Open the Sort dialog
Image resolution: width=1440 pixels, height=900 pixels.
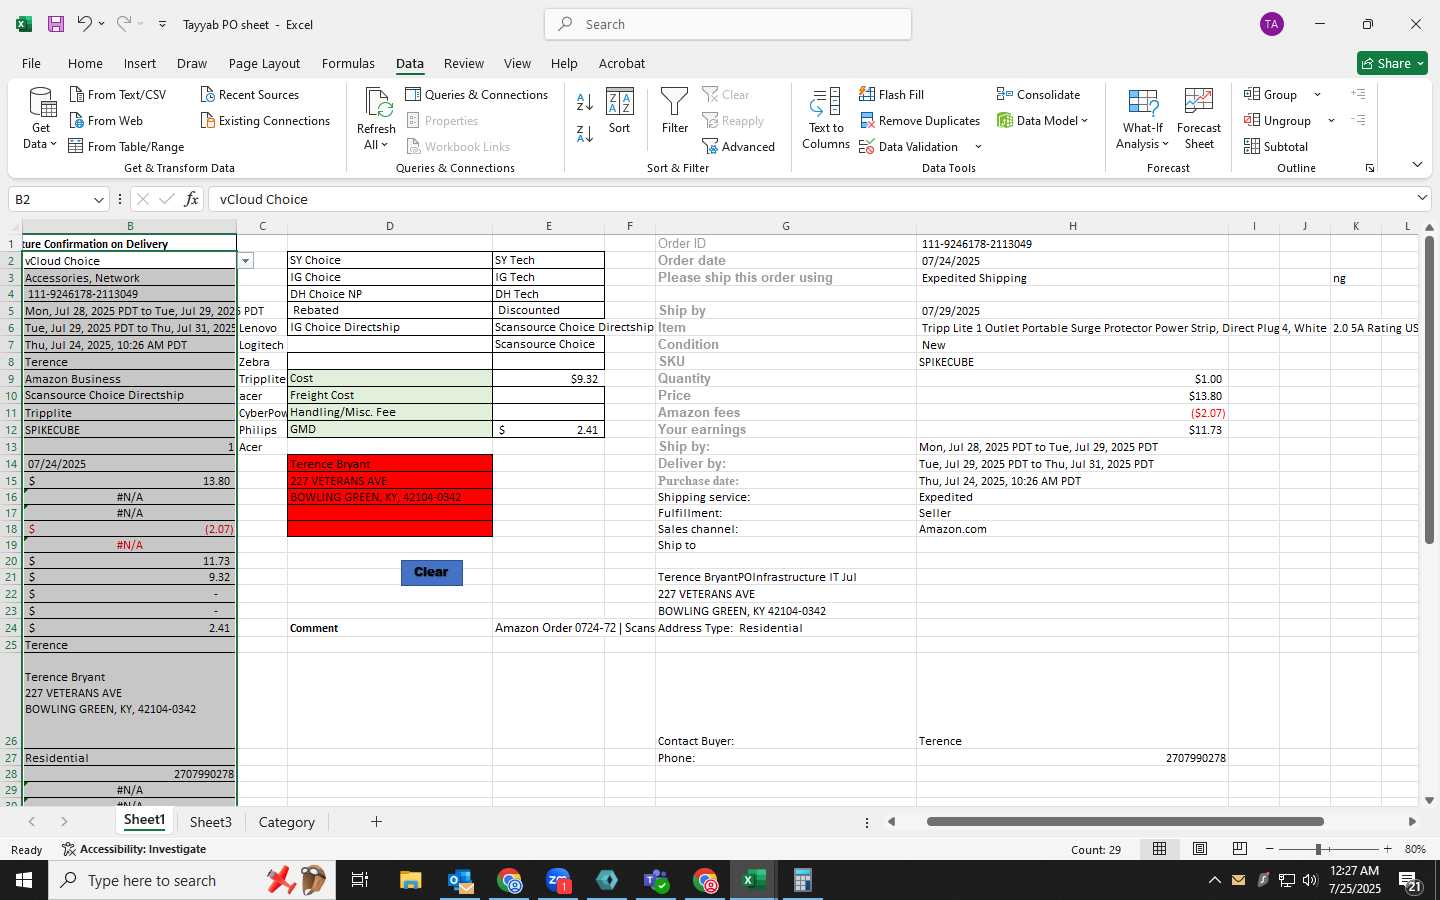coord(620,111)
